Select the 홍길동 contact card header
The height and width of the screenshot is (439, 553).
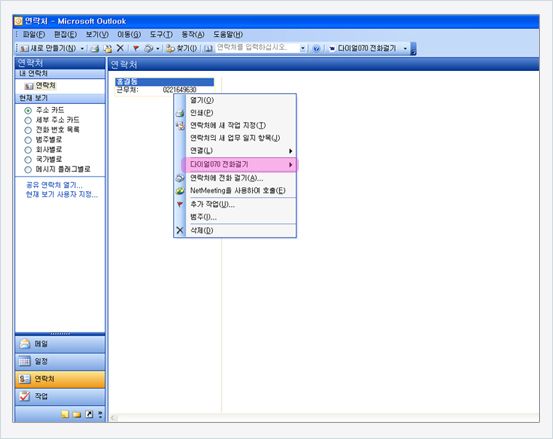(164, 82)
